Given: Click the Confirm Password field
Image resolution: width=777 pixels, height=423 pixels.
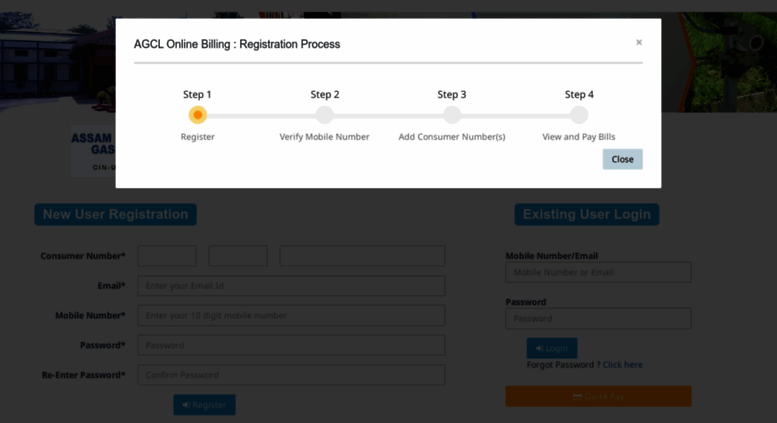Looking at the screenshot, I should (291, 376).
